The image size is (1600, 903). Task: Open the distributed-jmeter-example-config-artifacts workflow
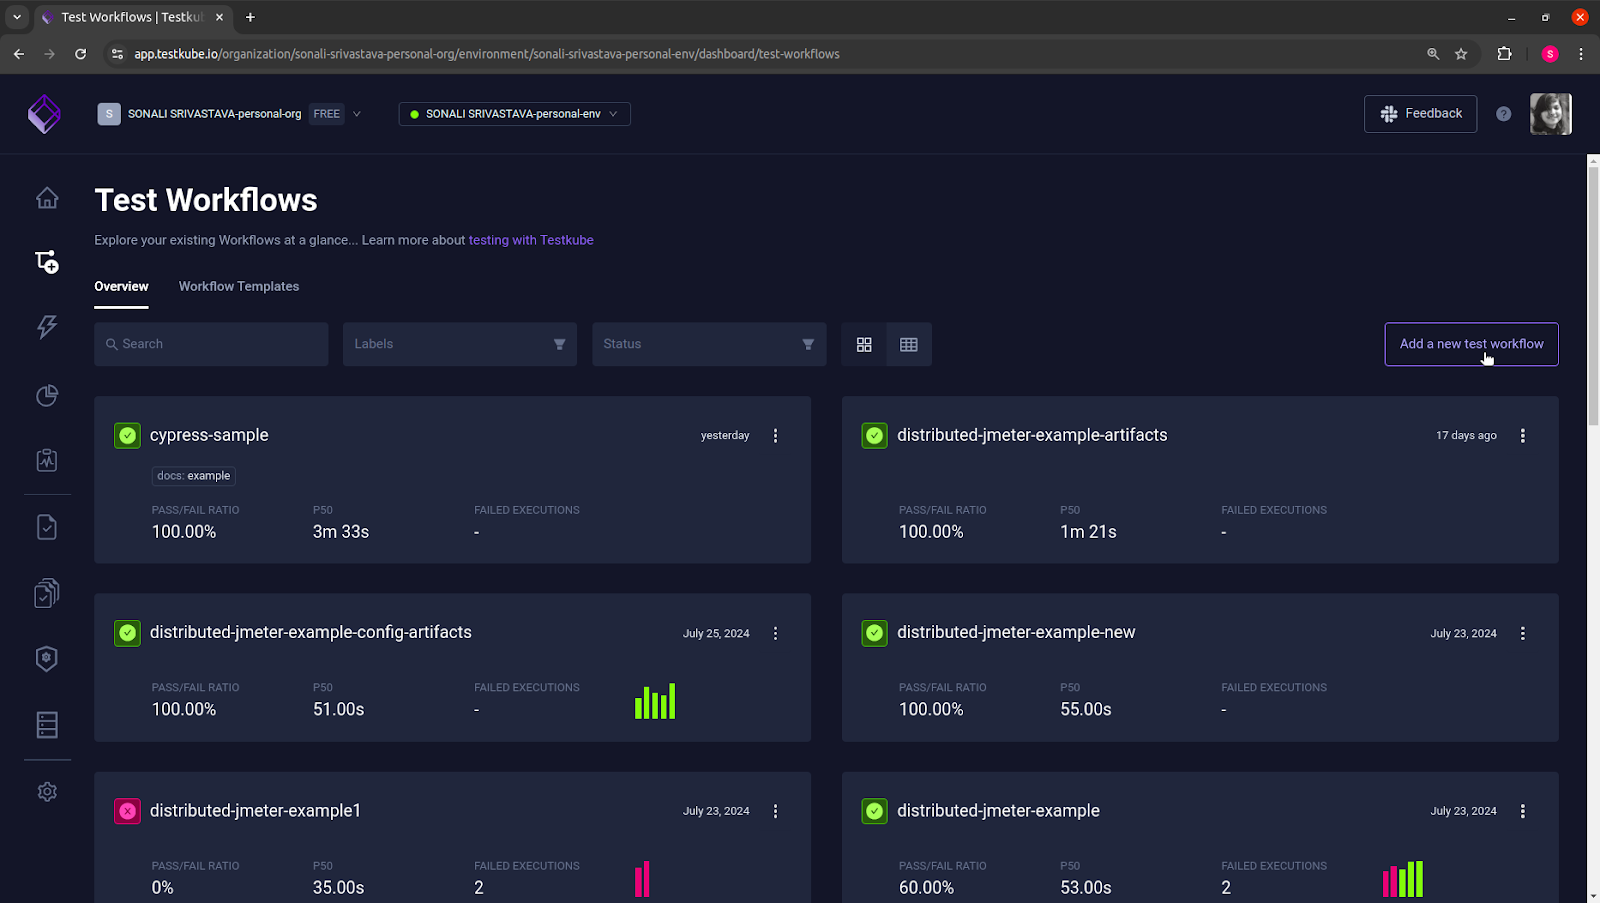pos(311,632)
